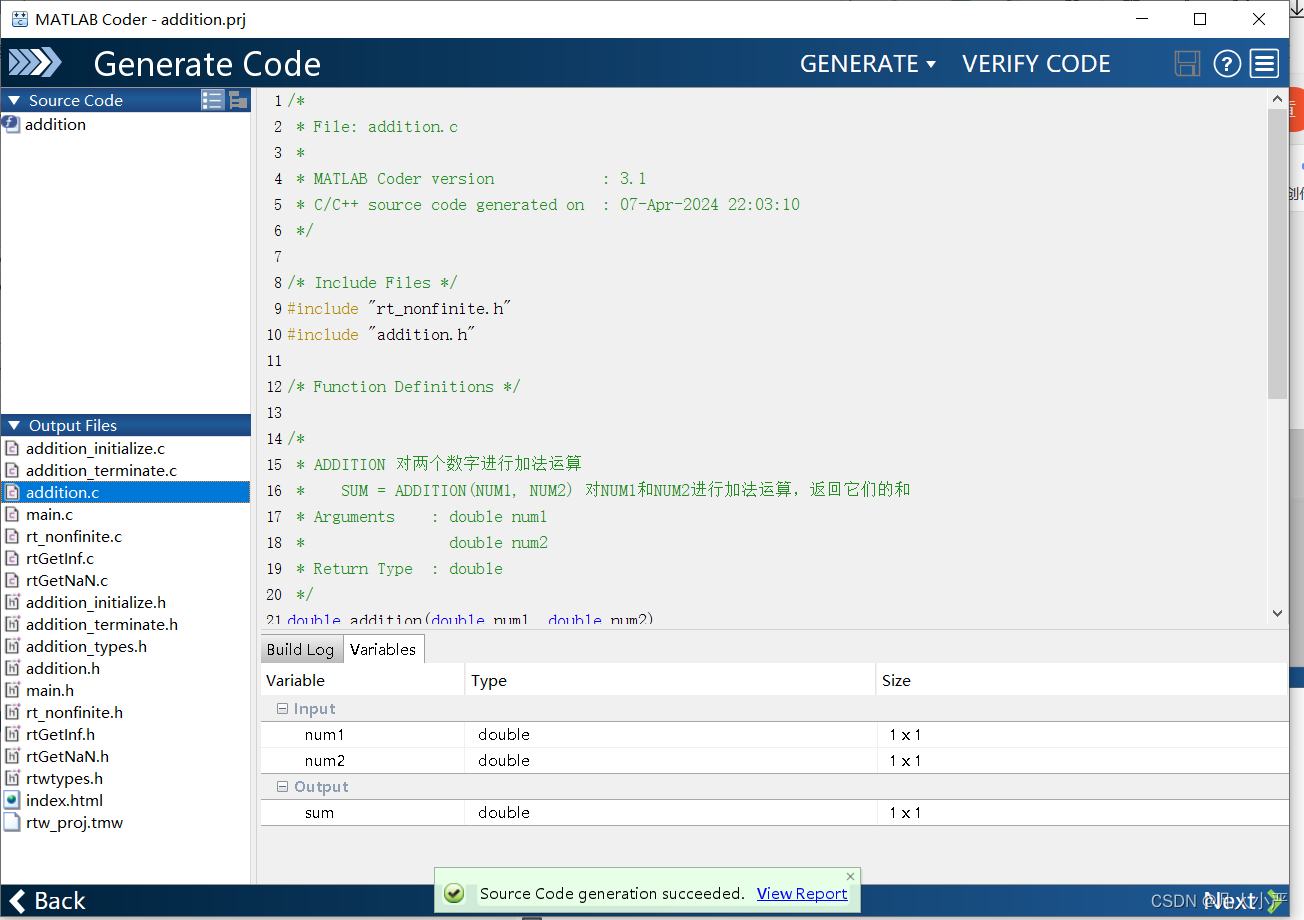Image resolution: width=1304 pixels, height=920 pixels.
Task: Select addition.c in Output Files
Action: point(125,492)
